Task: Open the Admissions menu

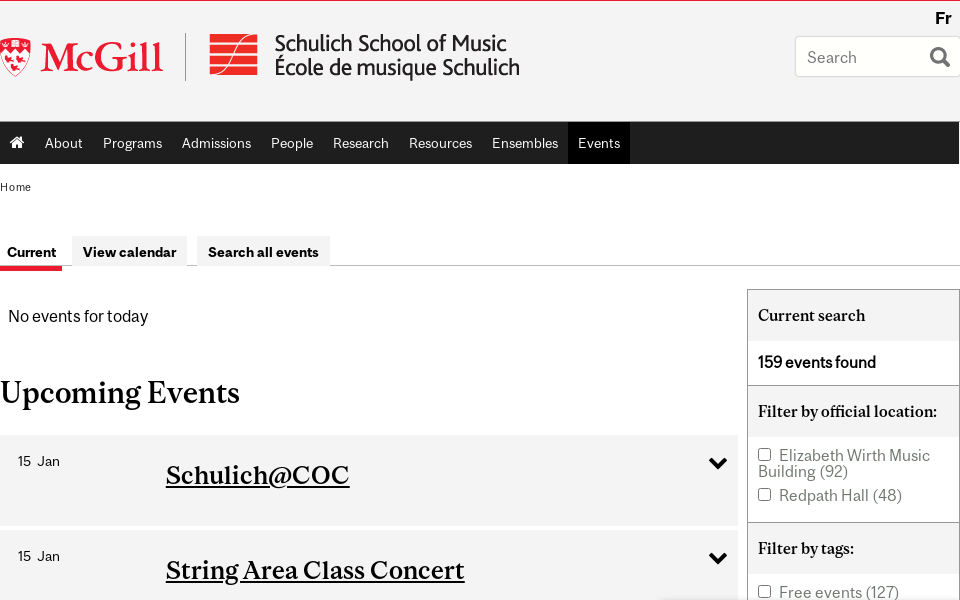Action: [216, 143]
